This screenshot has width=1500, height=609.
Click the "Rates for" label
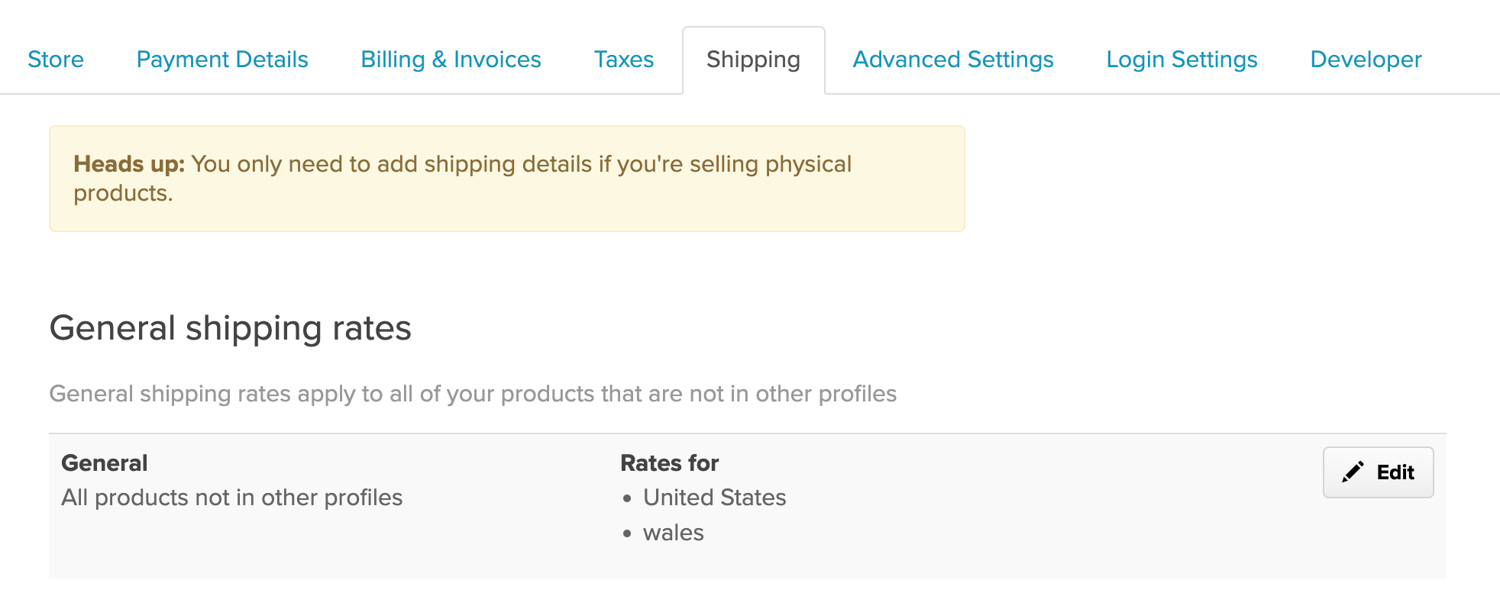tap(670, 463)
